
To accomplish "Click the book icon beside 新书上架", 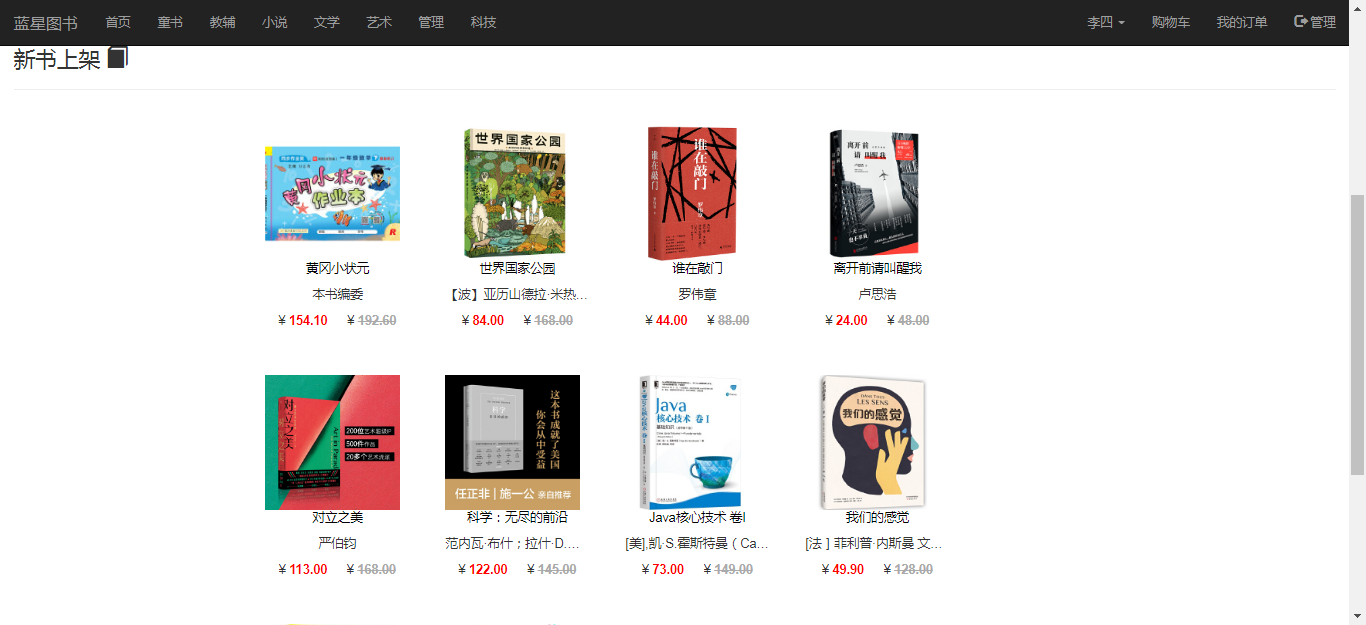I will point(118,58).
